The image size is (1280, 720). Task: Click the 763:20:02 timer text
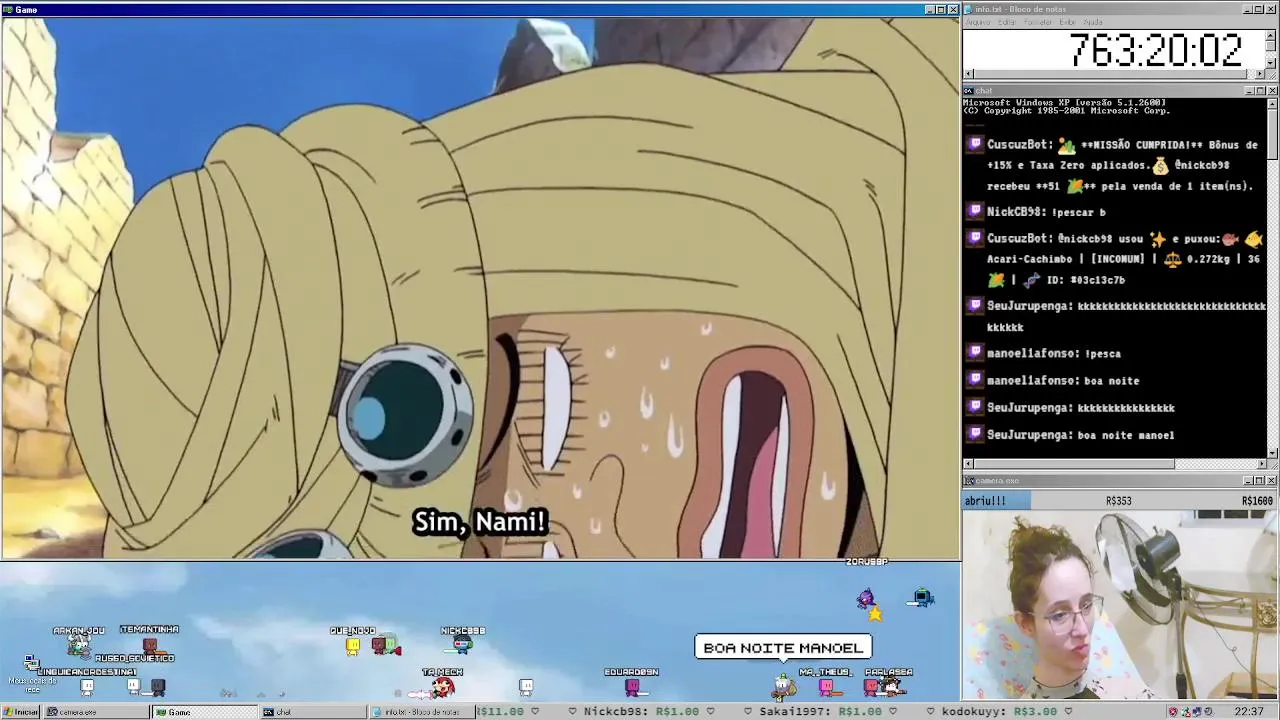[1156, 50]
